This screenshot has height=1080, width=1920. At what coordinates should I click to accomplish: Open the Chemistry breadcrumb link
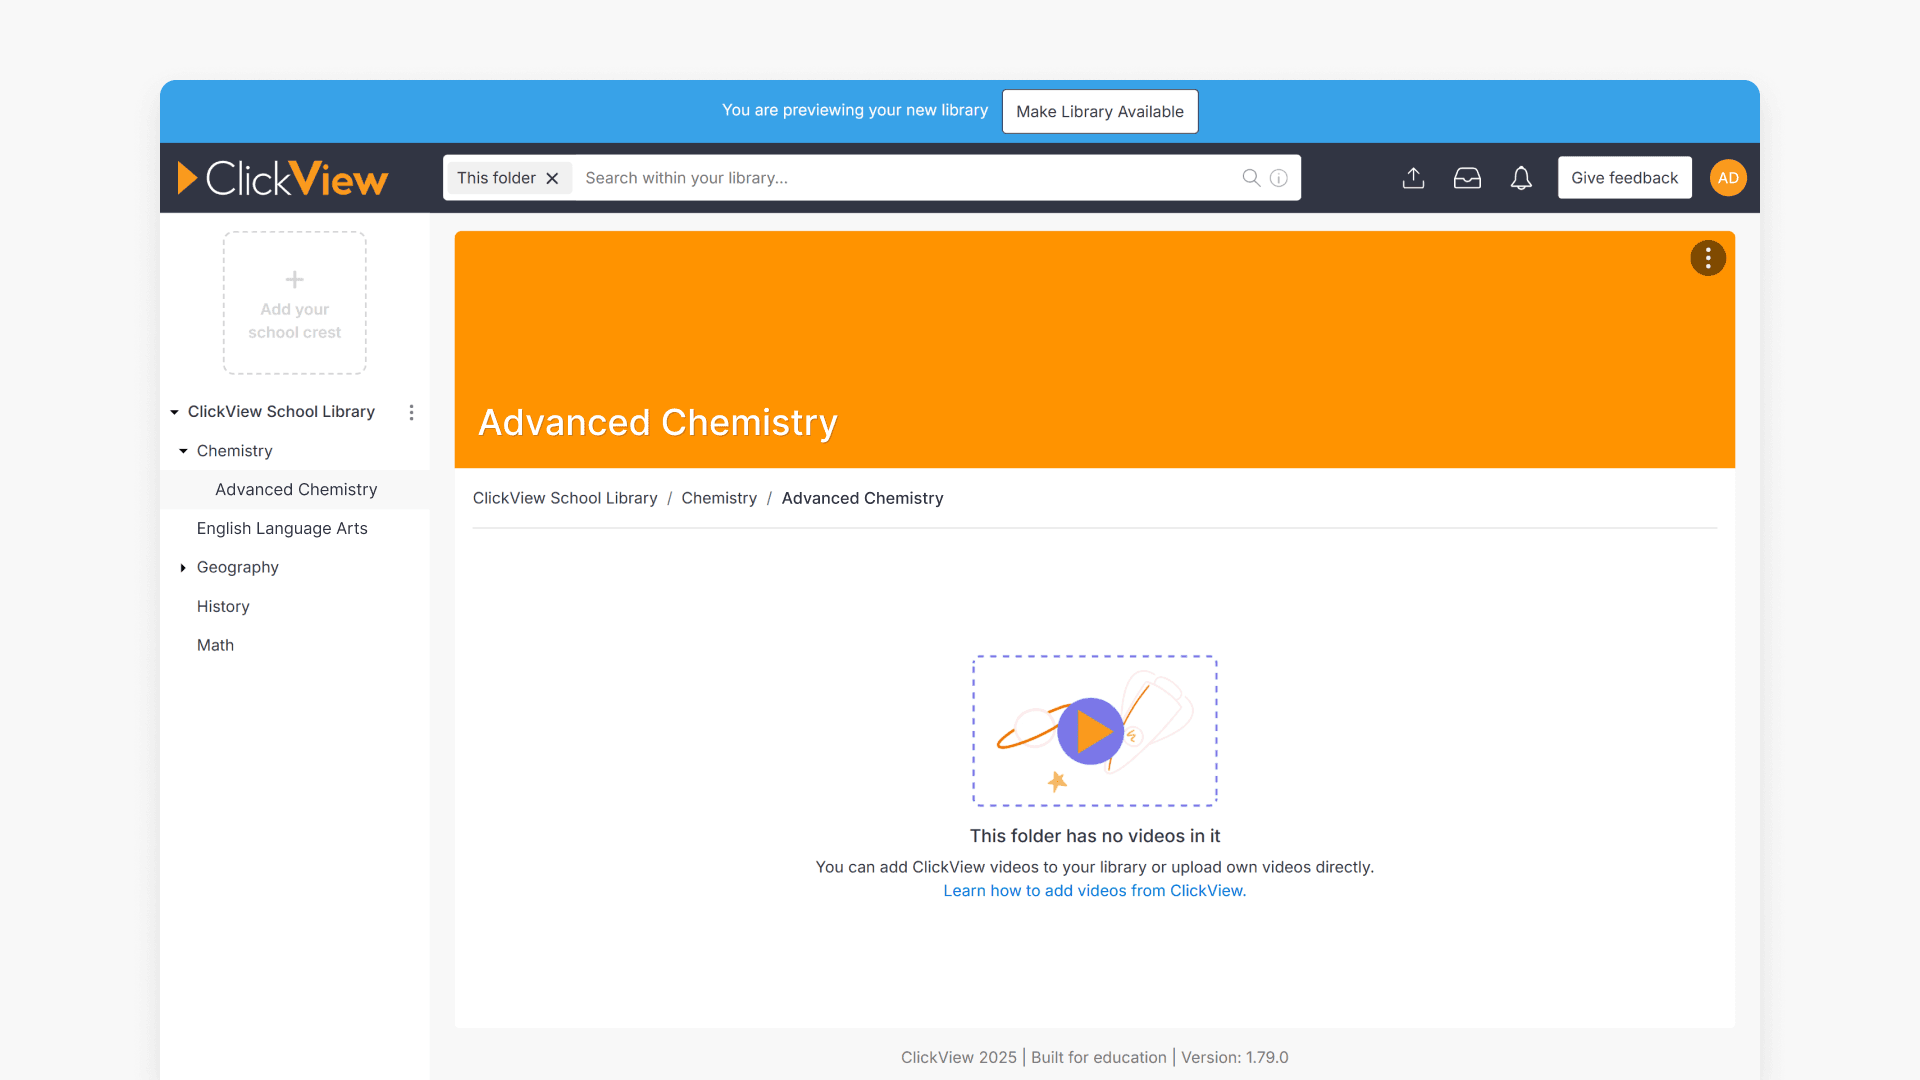click(719, 498)
